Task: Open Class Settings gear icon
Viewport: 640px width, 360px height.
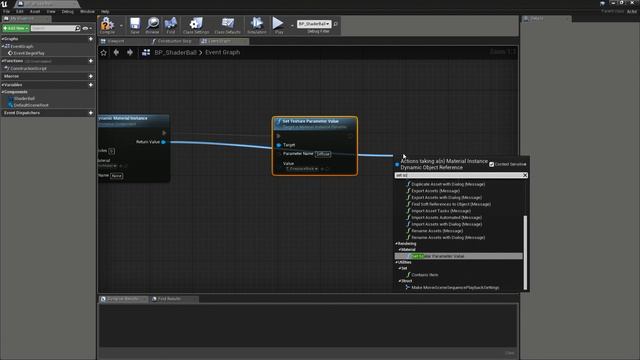Action: tap(196, 24)
